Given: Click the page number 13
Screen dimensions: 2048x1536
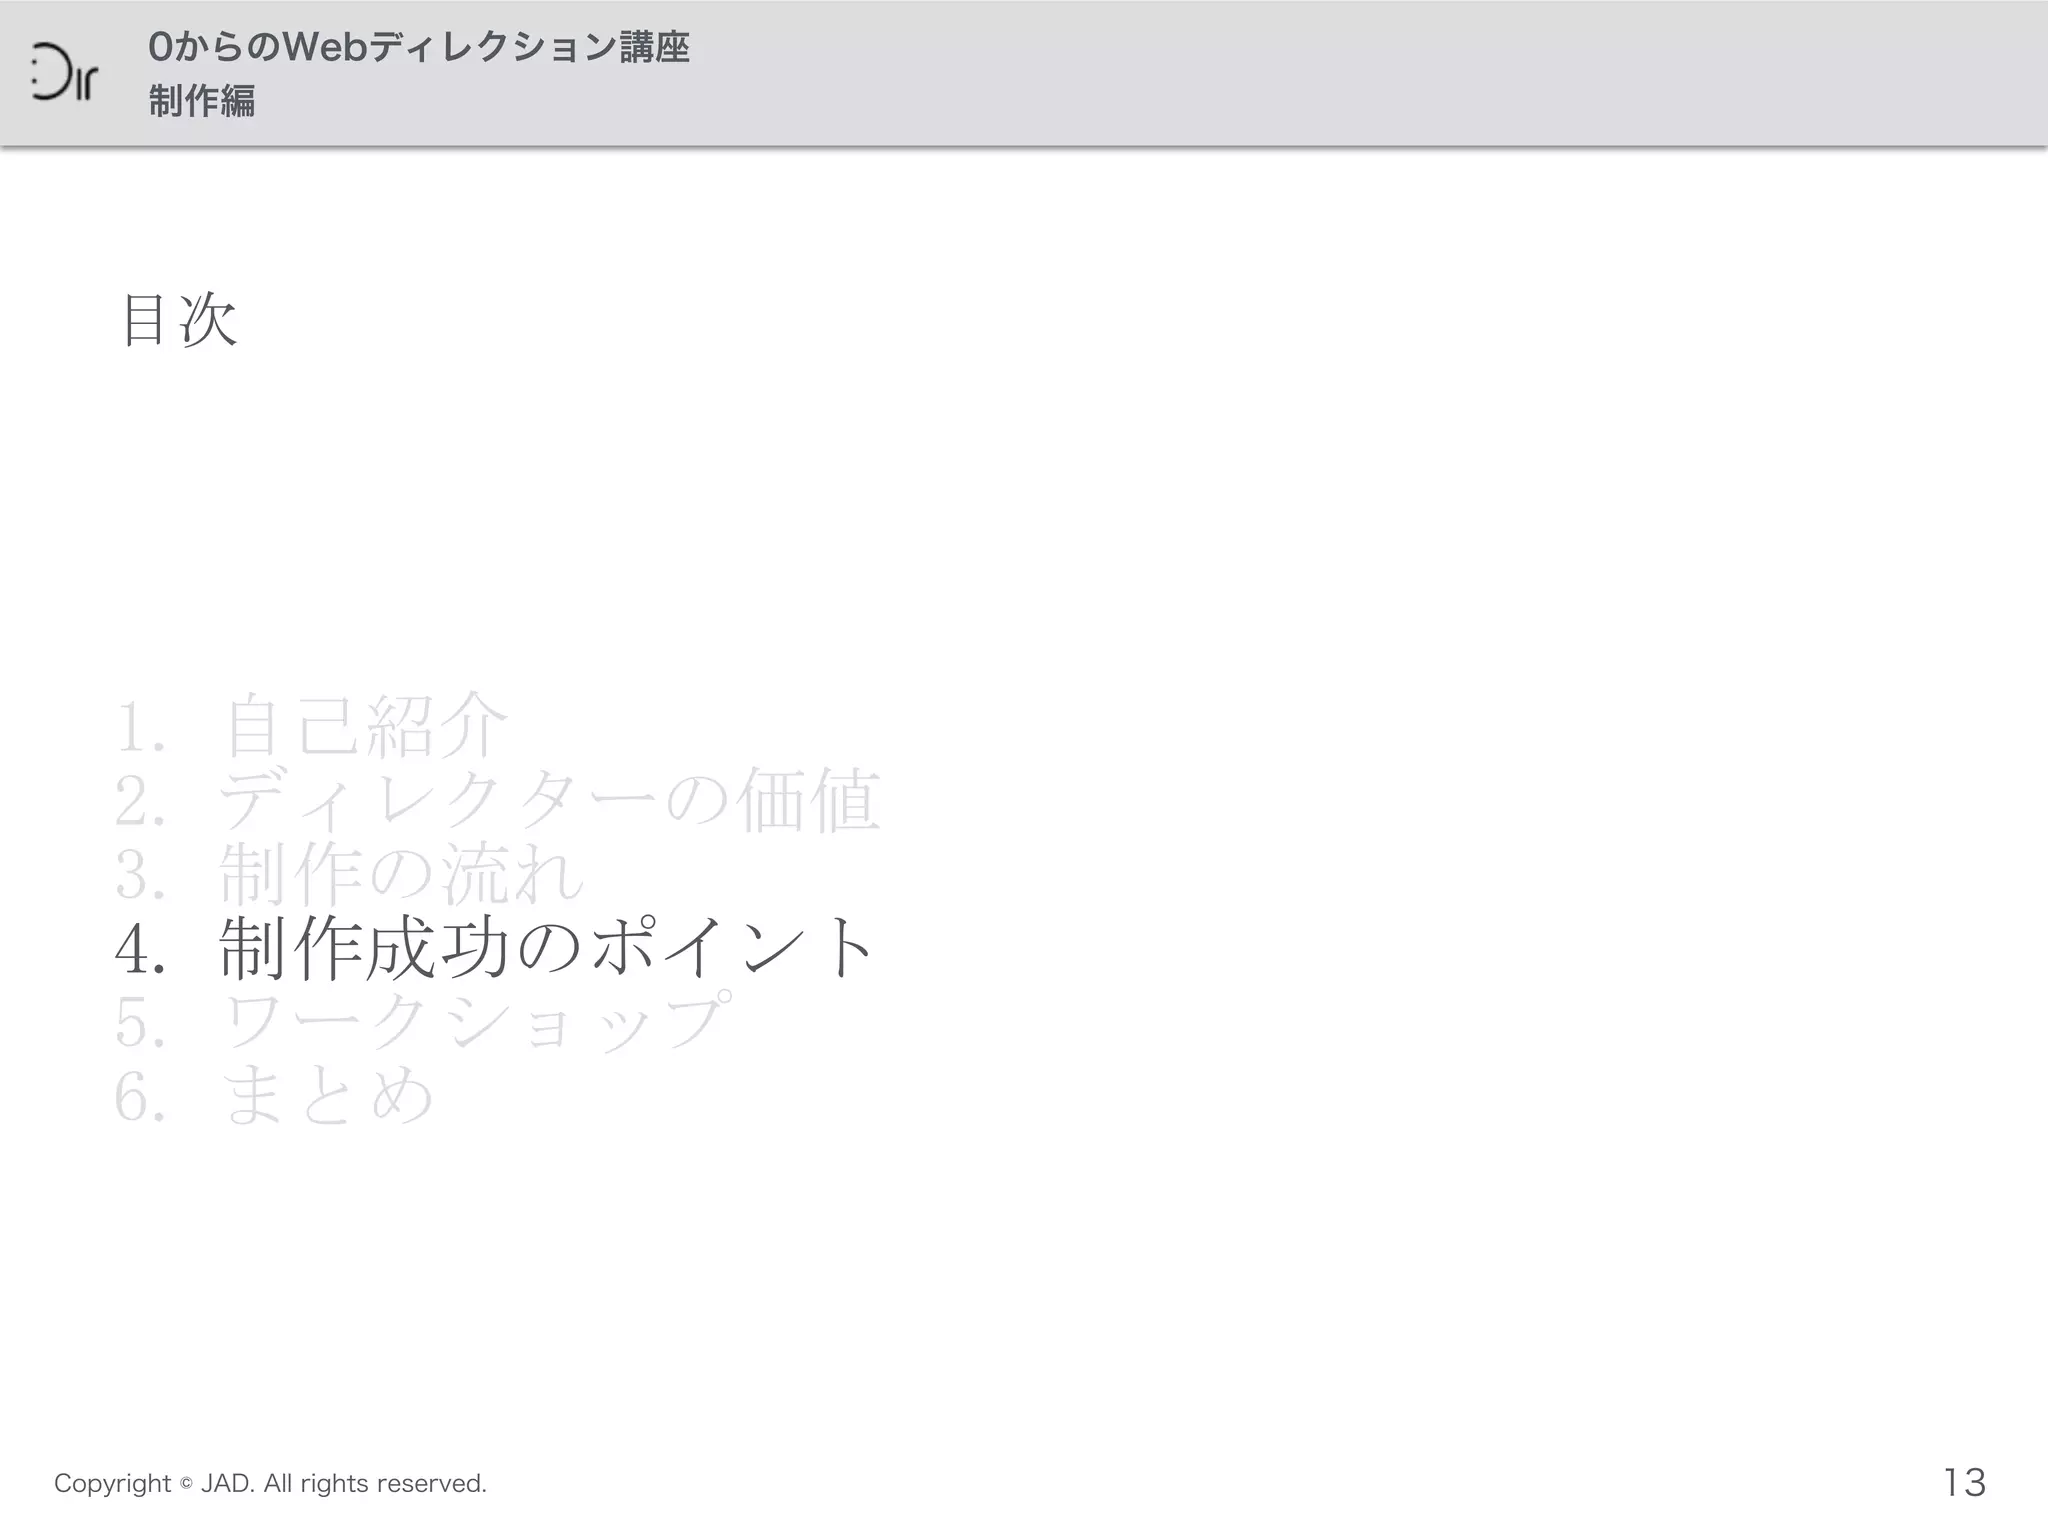Looking at the screenshot, I should pos(1964,1482).
